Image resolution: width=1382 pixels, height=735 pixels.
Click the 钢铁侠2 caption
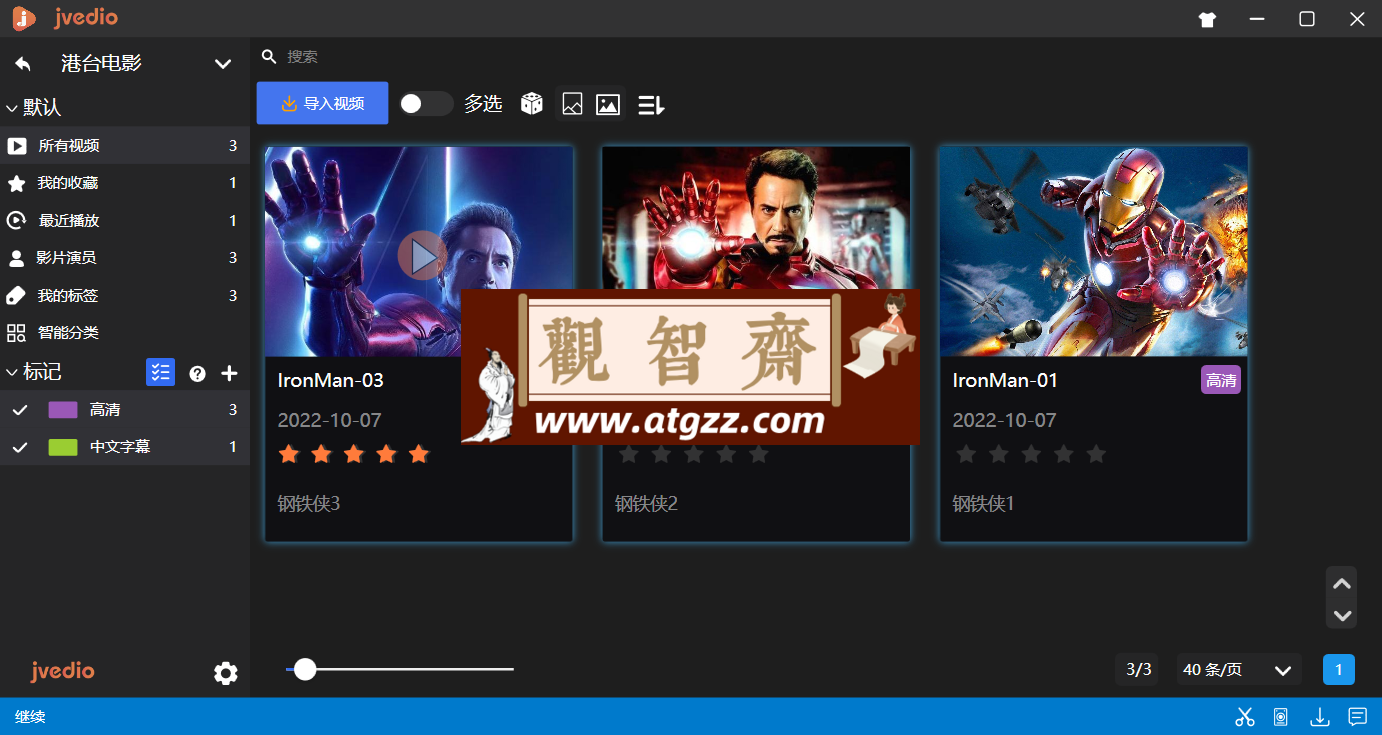646,504
